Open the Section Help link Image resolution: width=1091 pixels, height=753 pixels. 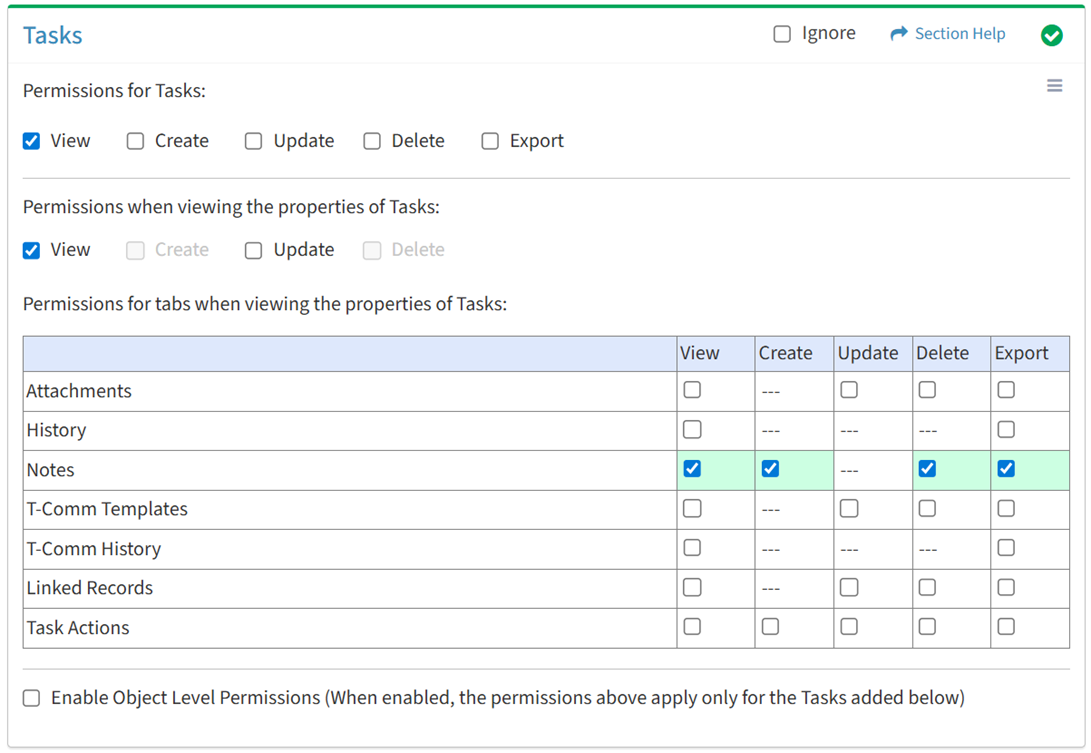(x=959, y=34)
